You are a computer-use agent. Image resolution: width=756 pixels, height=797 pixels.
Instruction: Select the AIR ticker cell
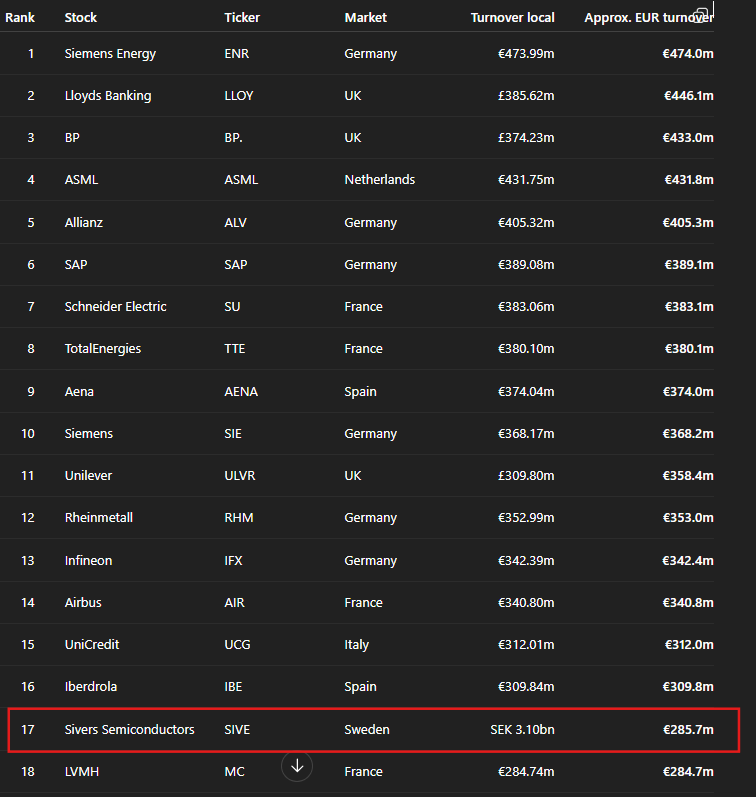coord(234,603)
